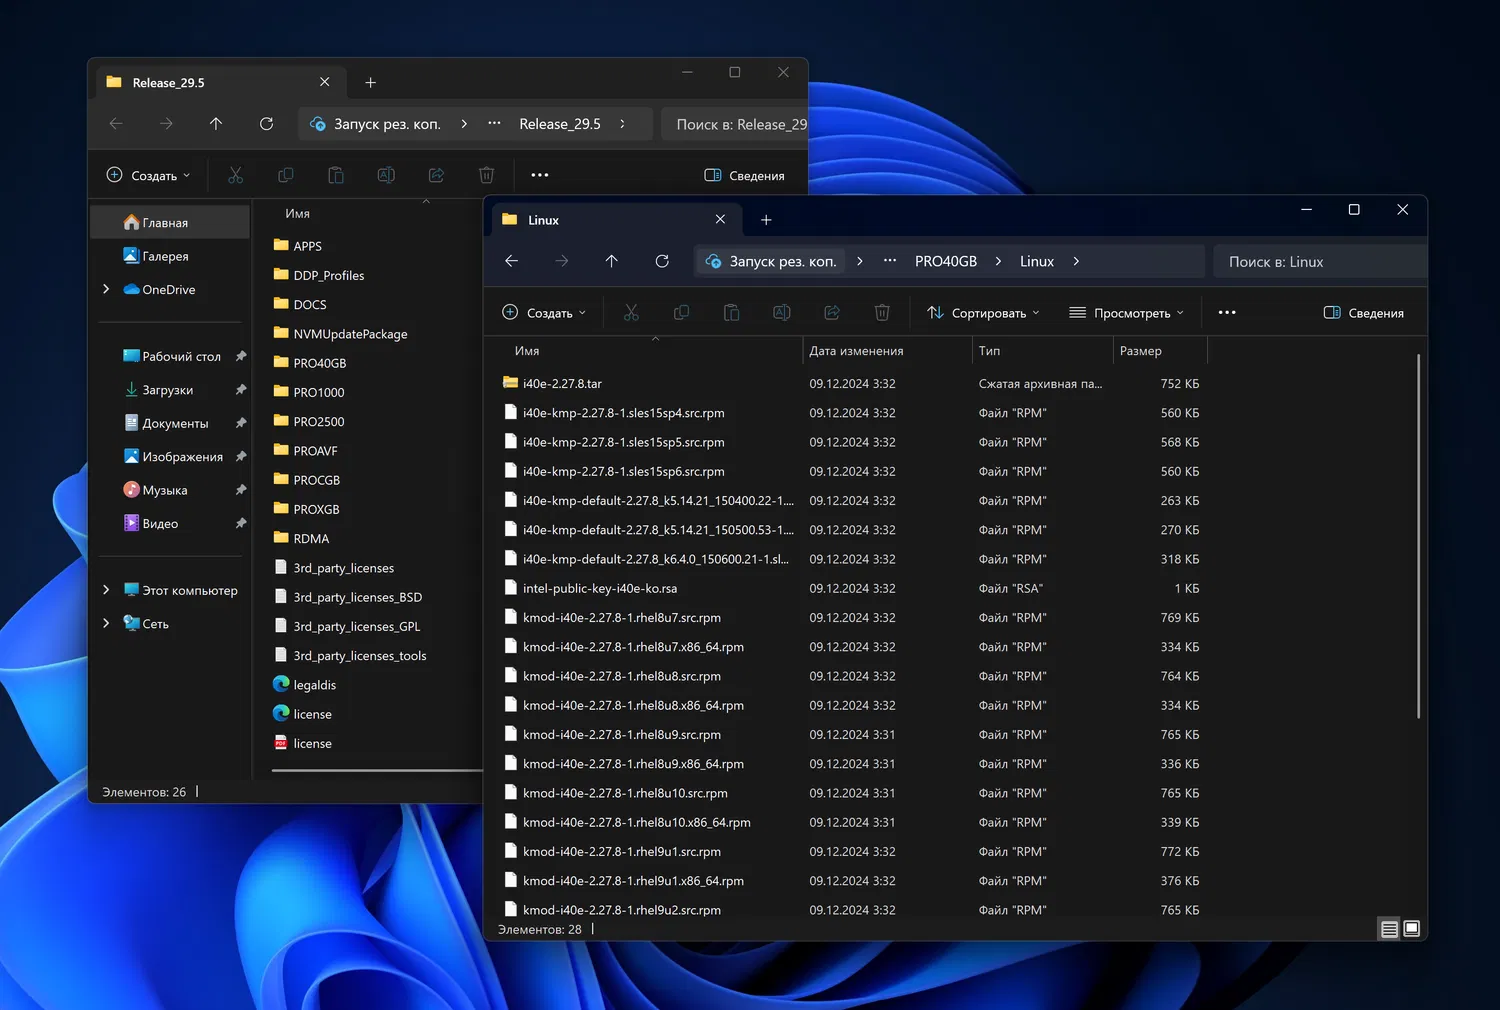Click the Delete trash icon in Linux window

(x=882, y=313)
